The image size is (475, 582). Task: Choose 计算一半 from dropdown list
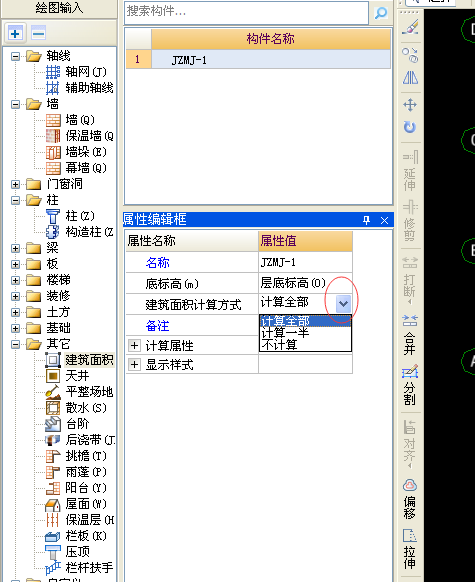(x=305, y=333)
